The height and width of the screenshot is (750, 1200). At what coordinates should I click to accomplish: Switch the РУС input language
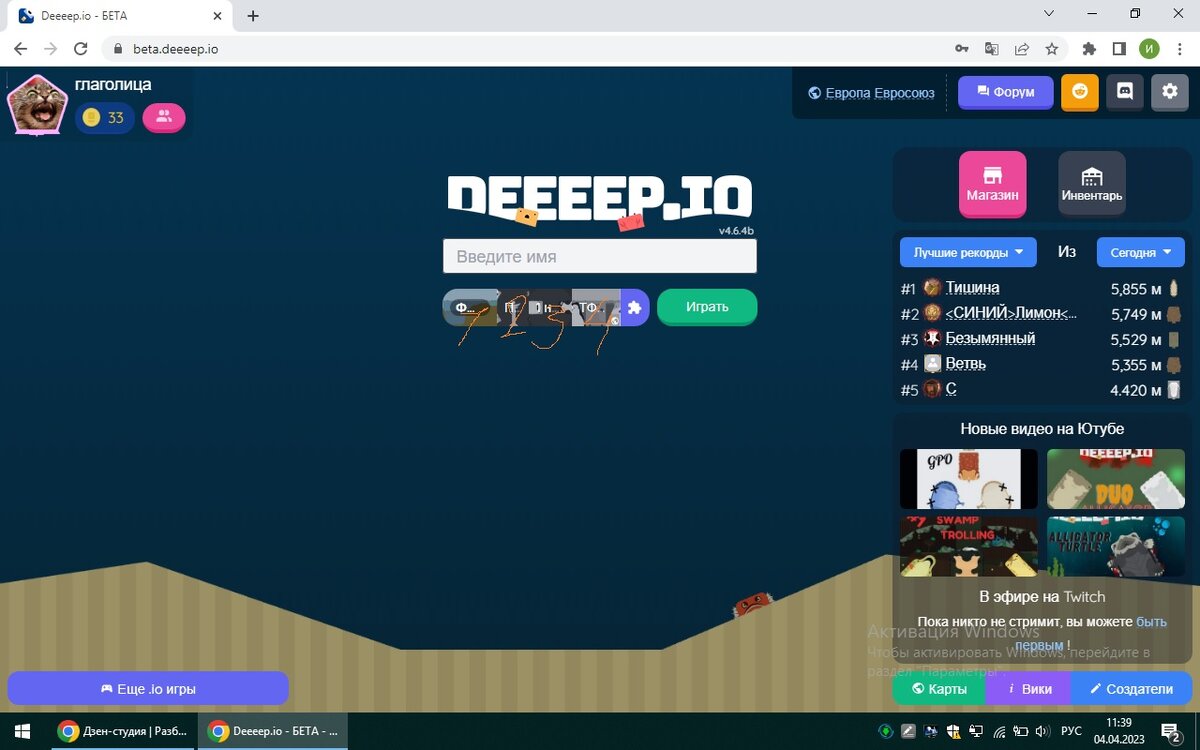tap(1071, 731)
